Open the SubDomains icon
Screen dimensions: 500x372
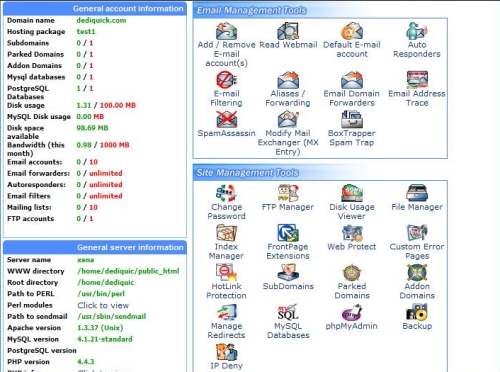click(x=288, y=272)
